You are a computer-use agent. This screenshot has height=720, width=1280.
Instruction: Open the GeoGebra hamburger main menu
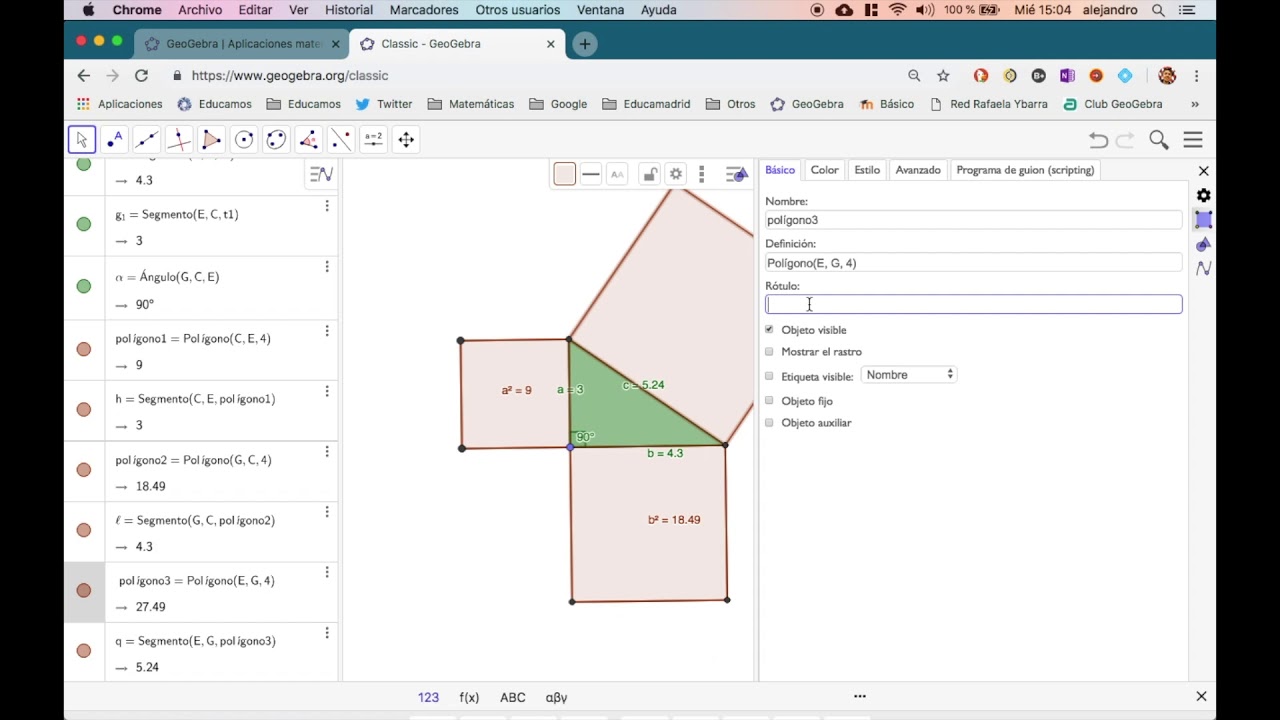(x=1193, y=140)
